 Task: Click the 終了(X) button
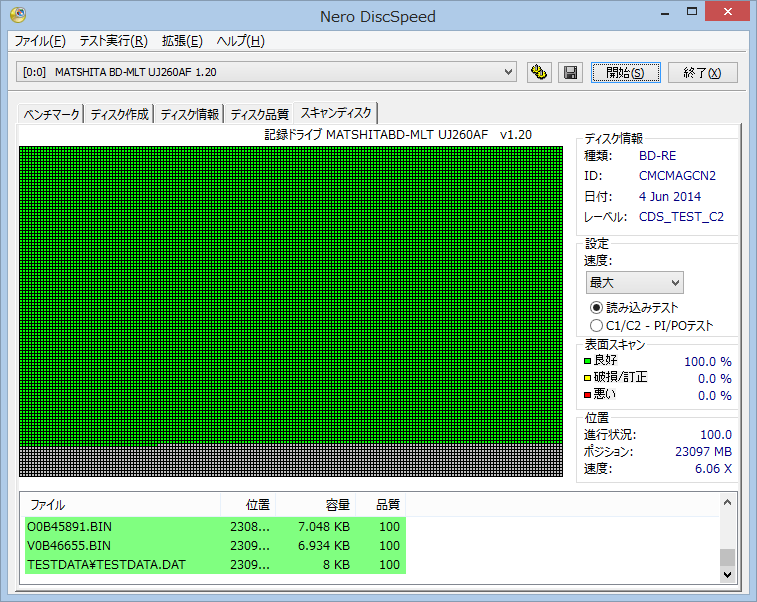click(x=702, y=72)
